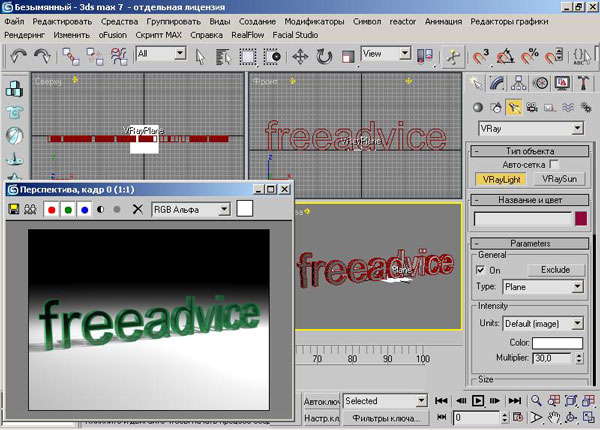Click the Use Pivot Point Center icon

click(x=425, y=57)
